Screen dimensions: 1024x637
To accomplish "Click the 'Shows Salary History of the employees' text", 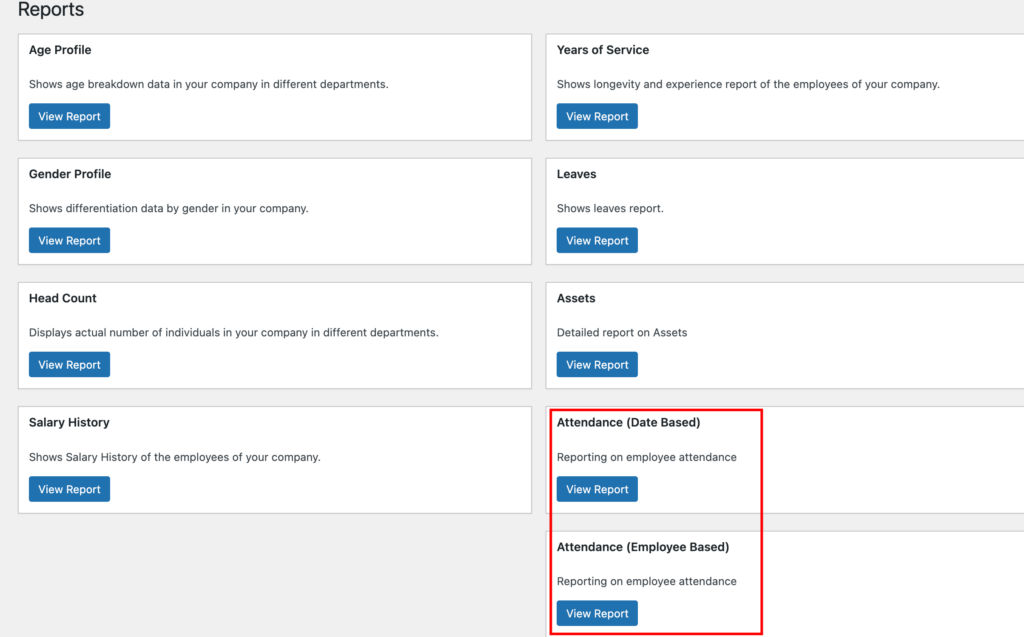I will click(174, 457).
